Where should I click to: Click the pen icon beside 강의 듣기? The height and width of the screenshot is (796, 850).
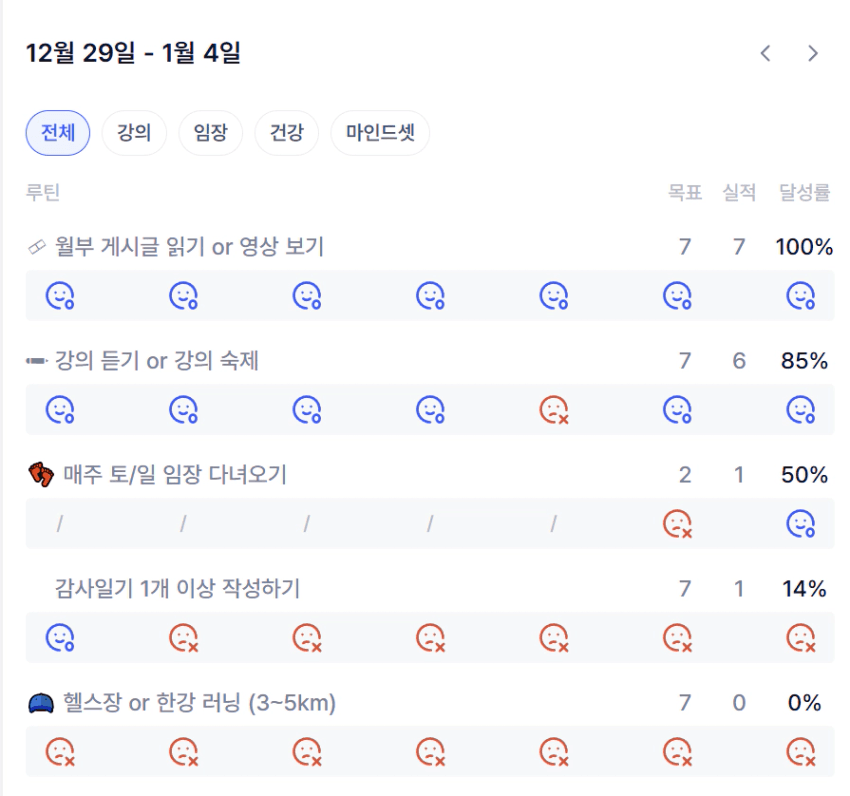tap(37, 361)
